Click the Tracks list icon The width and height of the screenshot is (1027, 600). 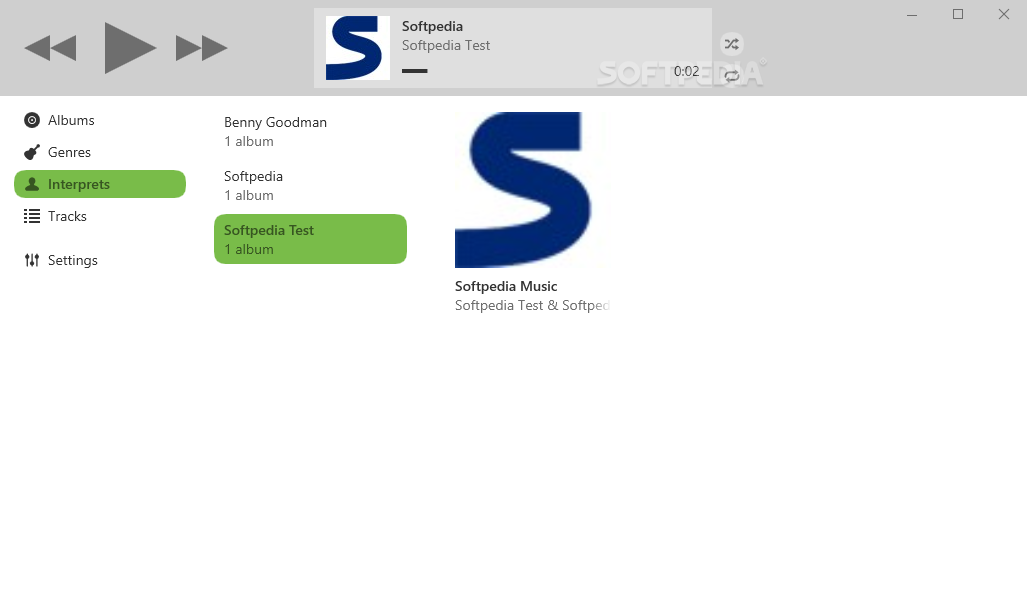pyautogui.click(x=31, y=216)
